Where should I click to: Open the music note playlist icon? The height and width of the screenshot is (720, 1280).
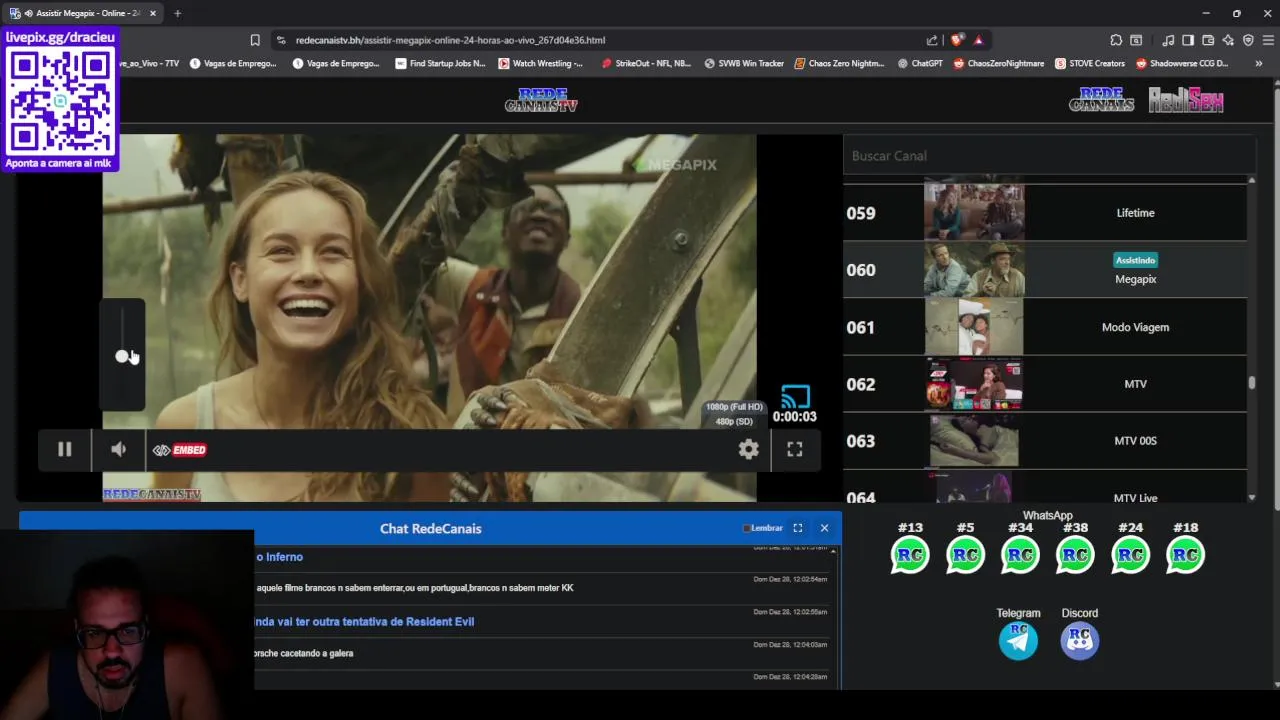pyautogui.click(x=1168, y=40)
